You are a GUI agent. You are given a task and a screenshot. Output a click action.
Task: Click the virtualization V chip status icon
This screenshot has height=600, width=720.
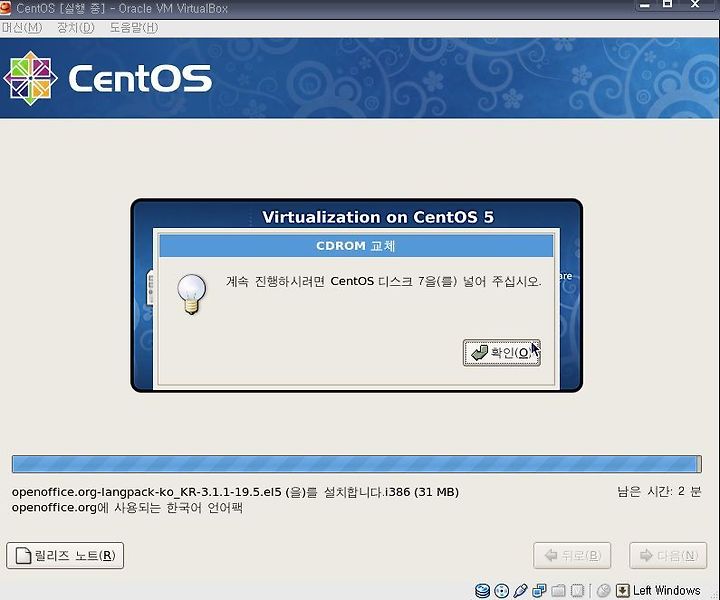click(x=577, y=590)
